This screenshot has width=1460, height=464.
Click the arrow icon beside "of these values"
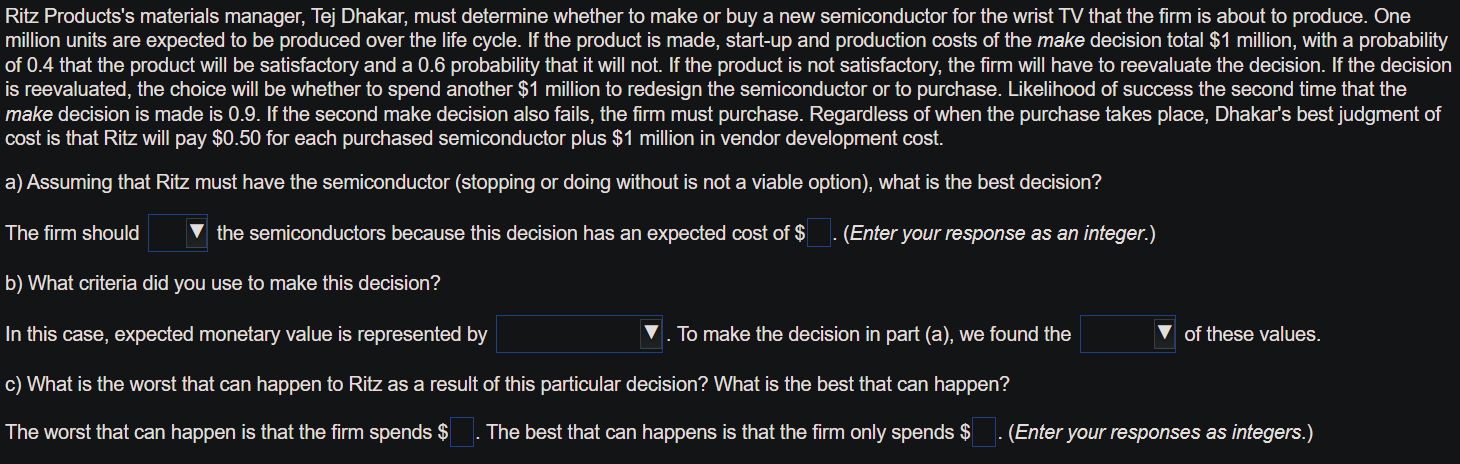(x=1165, y=334)
